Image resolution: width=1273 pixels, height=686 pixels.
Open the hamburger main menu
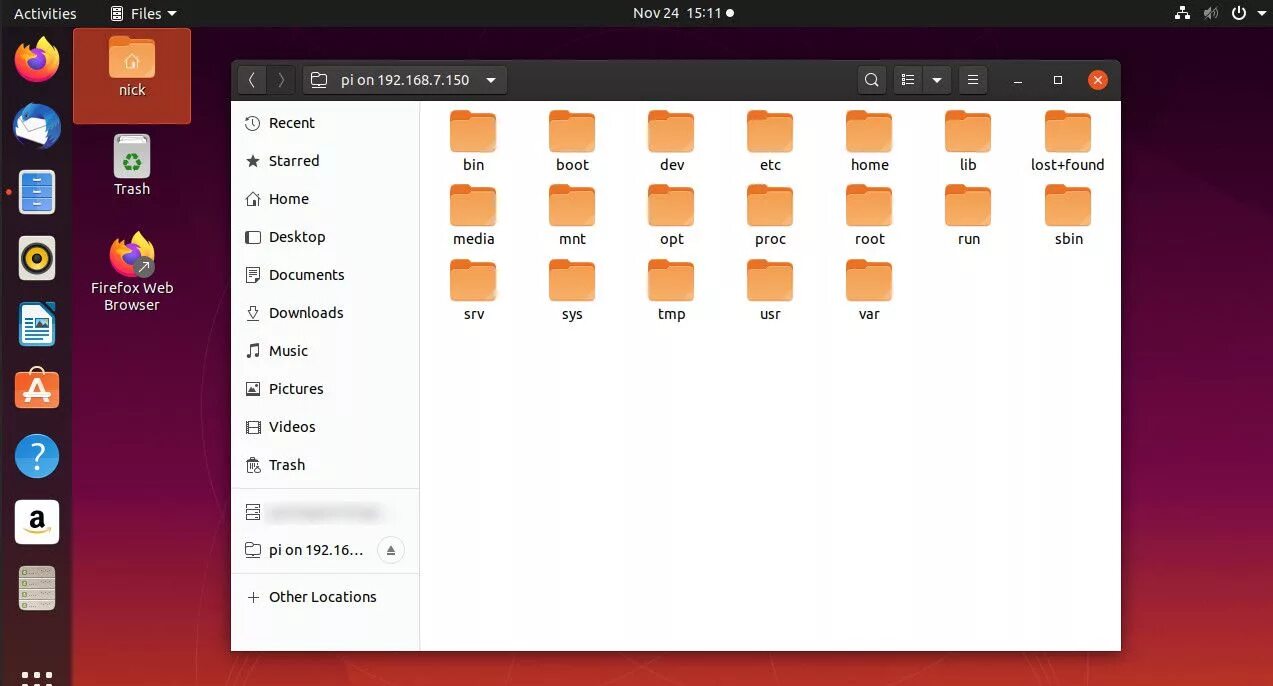(x=972, y=80)
